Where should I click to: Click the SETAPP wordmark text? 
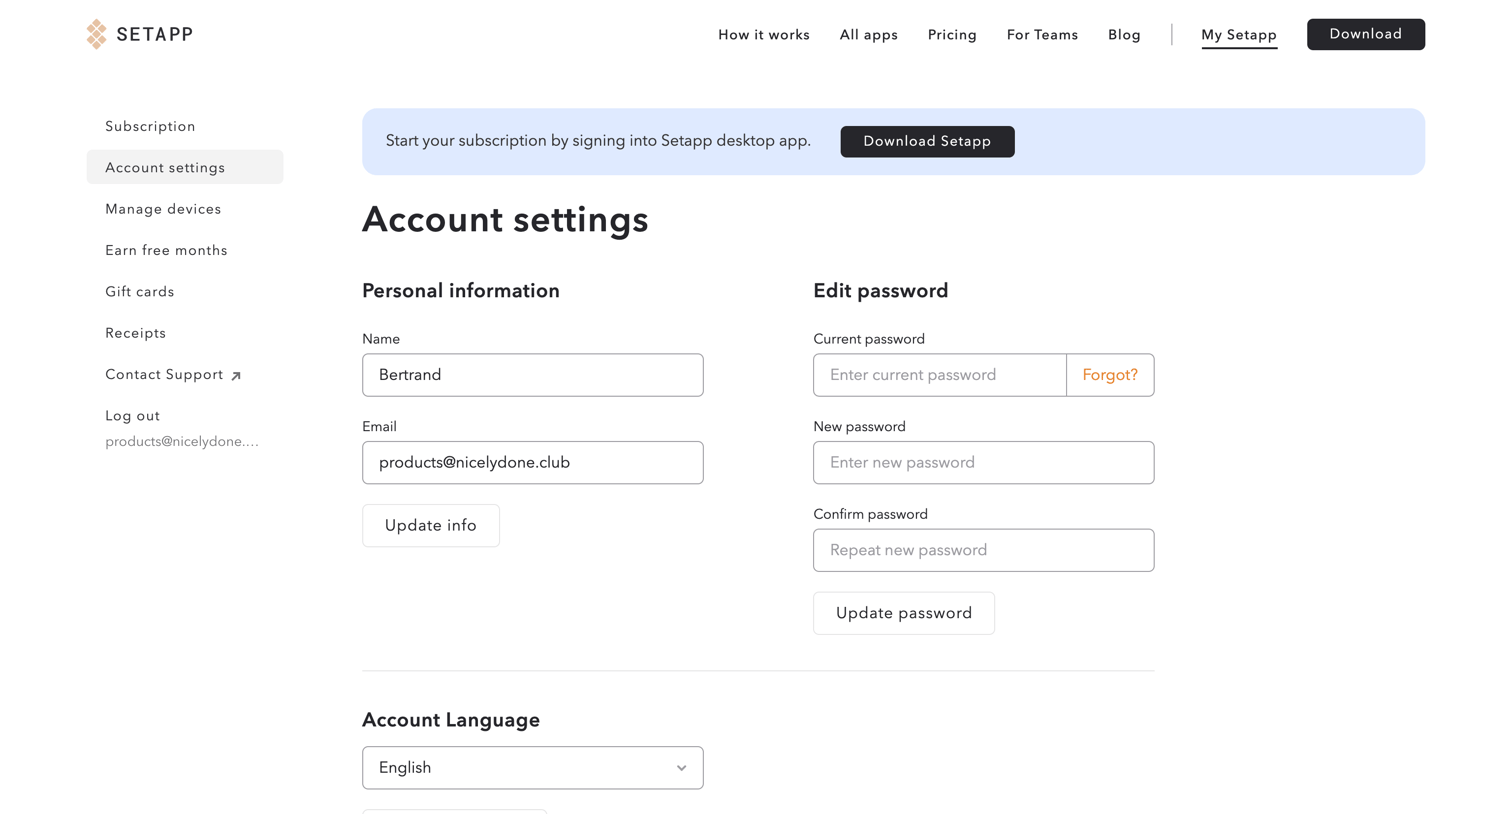coord(155,34)
